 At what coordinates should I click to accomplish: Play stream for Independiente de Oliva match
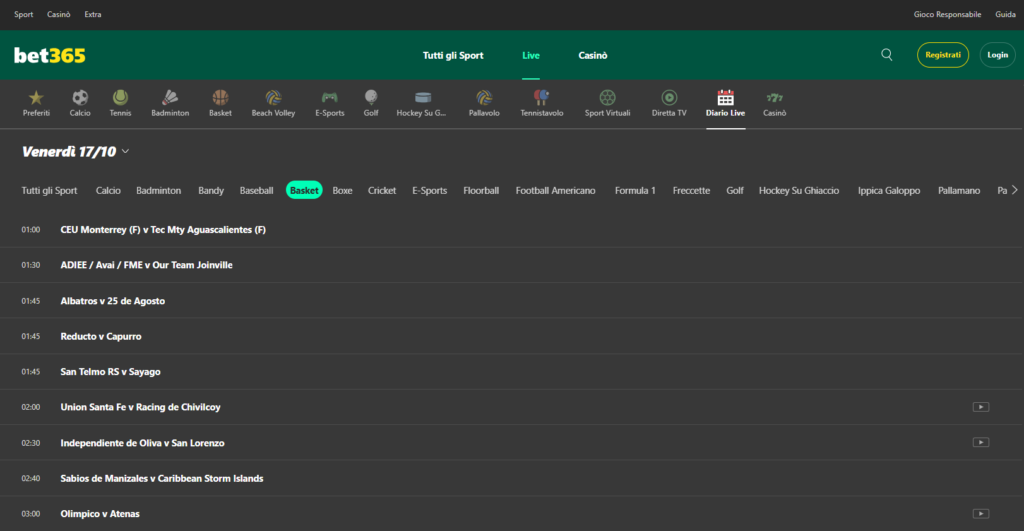(980, 442)
